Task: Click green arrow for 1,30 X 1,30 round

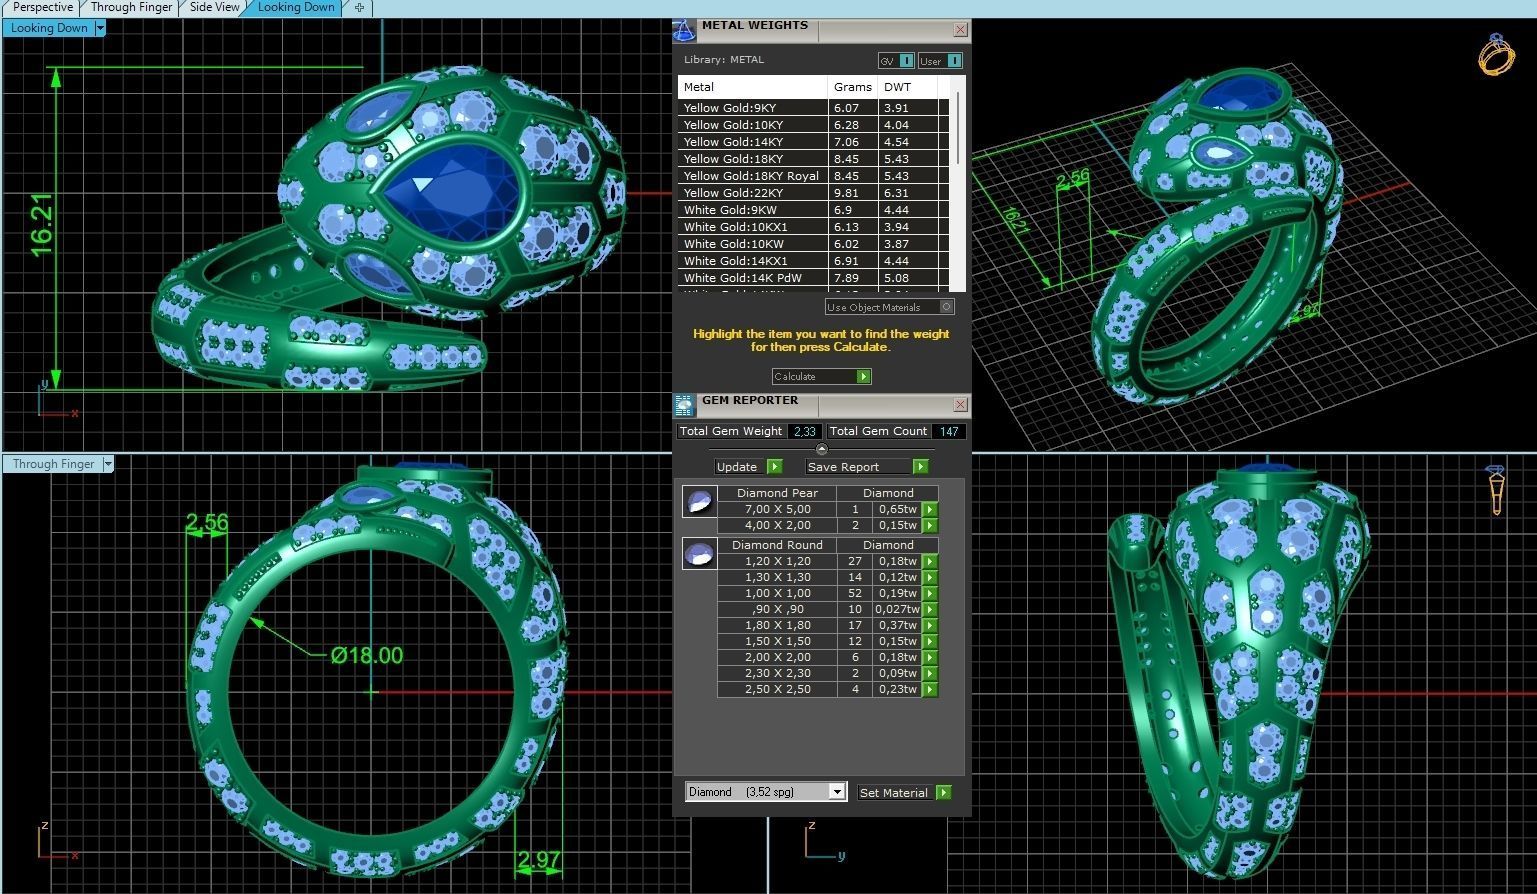Action: (930, 577)
